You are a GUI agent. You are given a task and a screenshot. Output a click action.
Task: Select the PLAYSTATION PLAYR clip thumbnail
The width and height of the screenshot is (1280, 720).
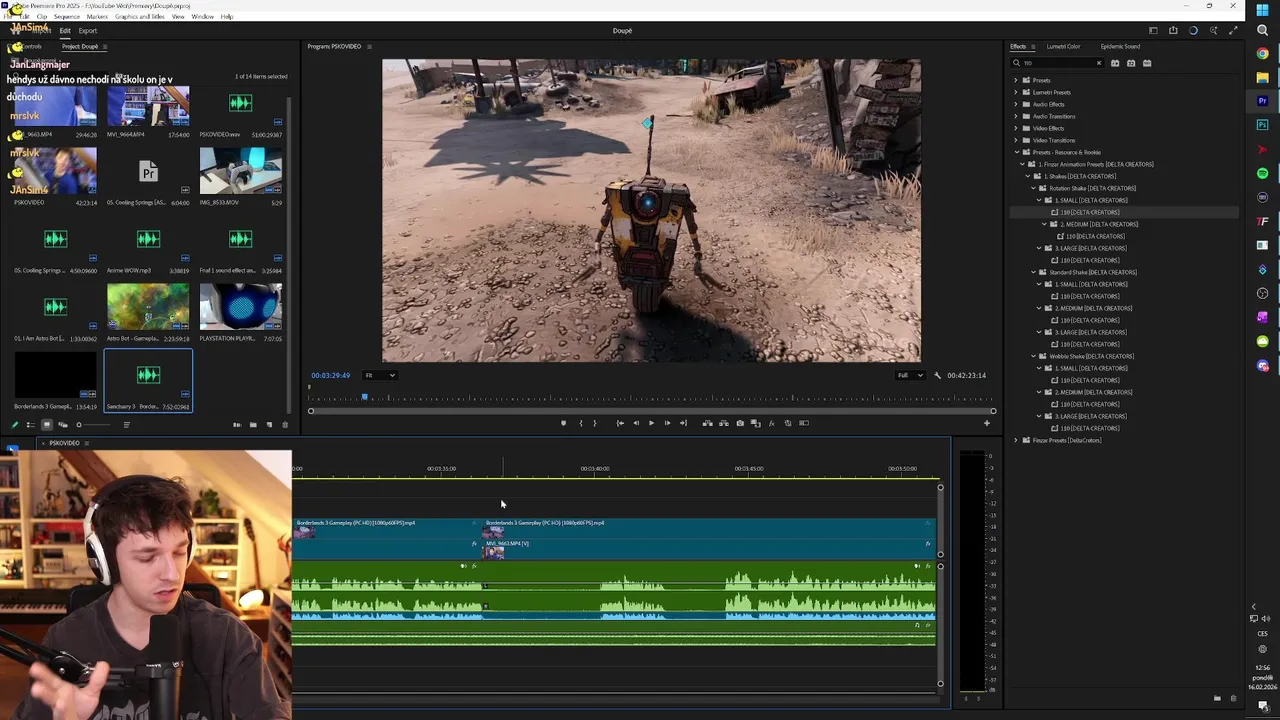pos(240,306)
